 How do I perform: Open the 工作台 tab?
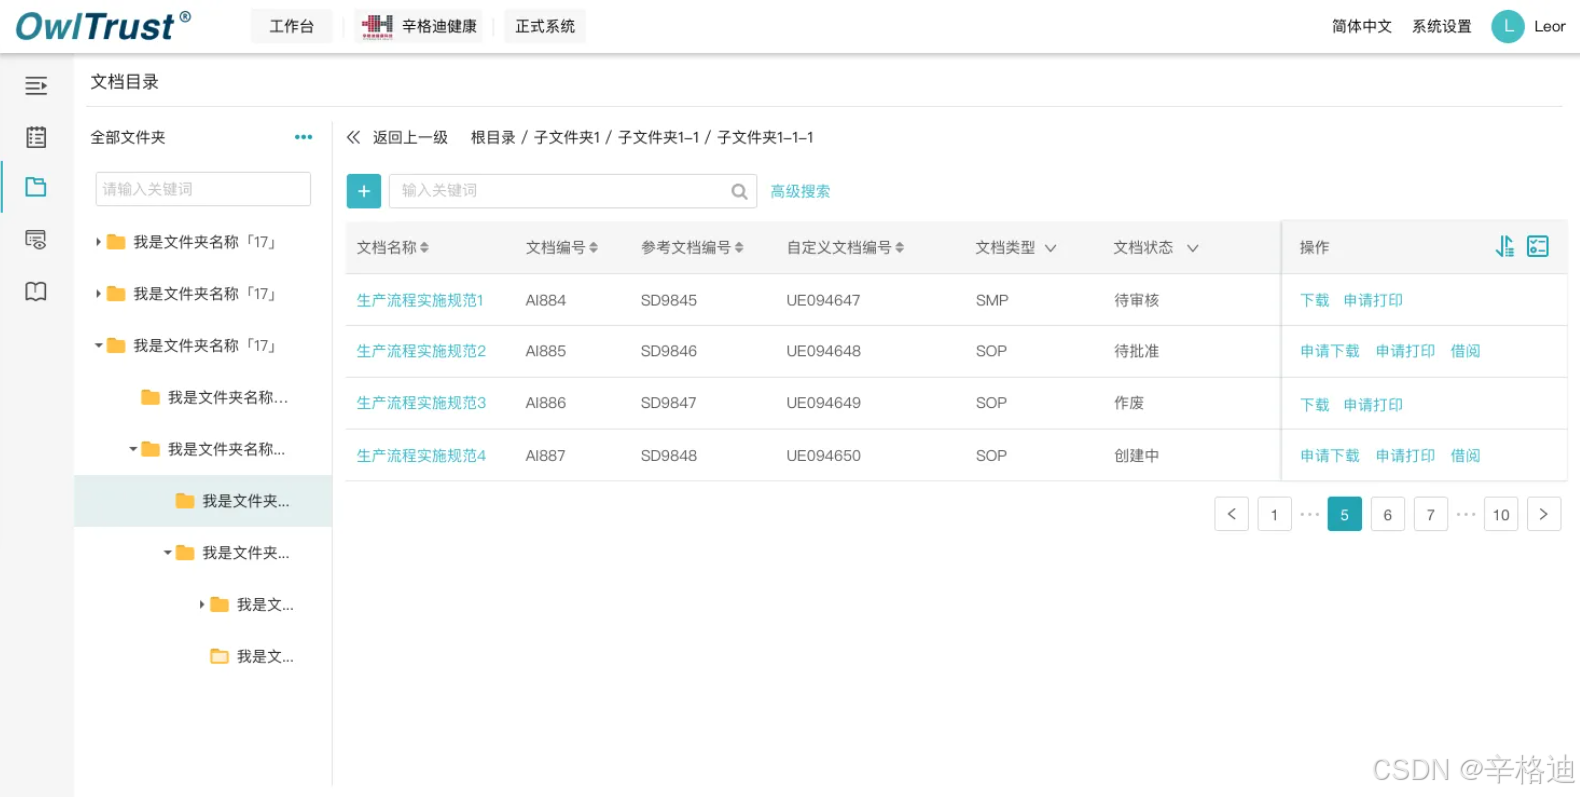click(x=291, y=26)
